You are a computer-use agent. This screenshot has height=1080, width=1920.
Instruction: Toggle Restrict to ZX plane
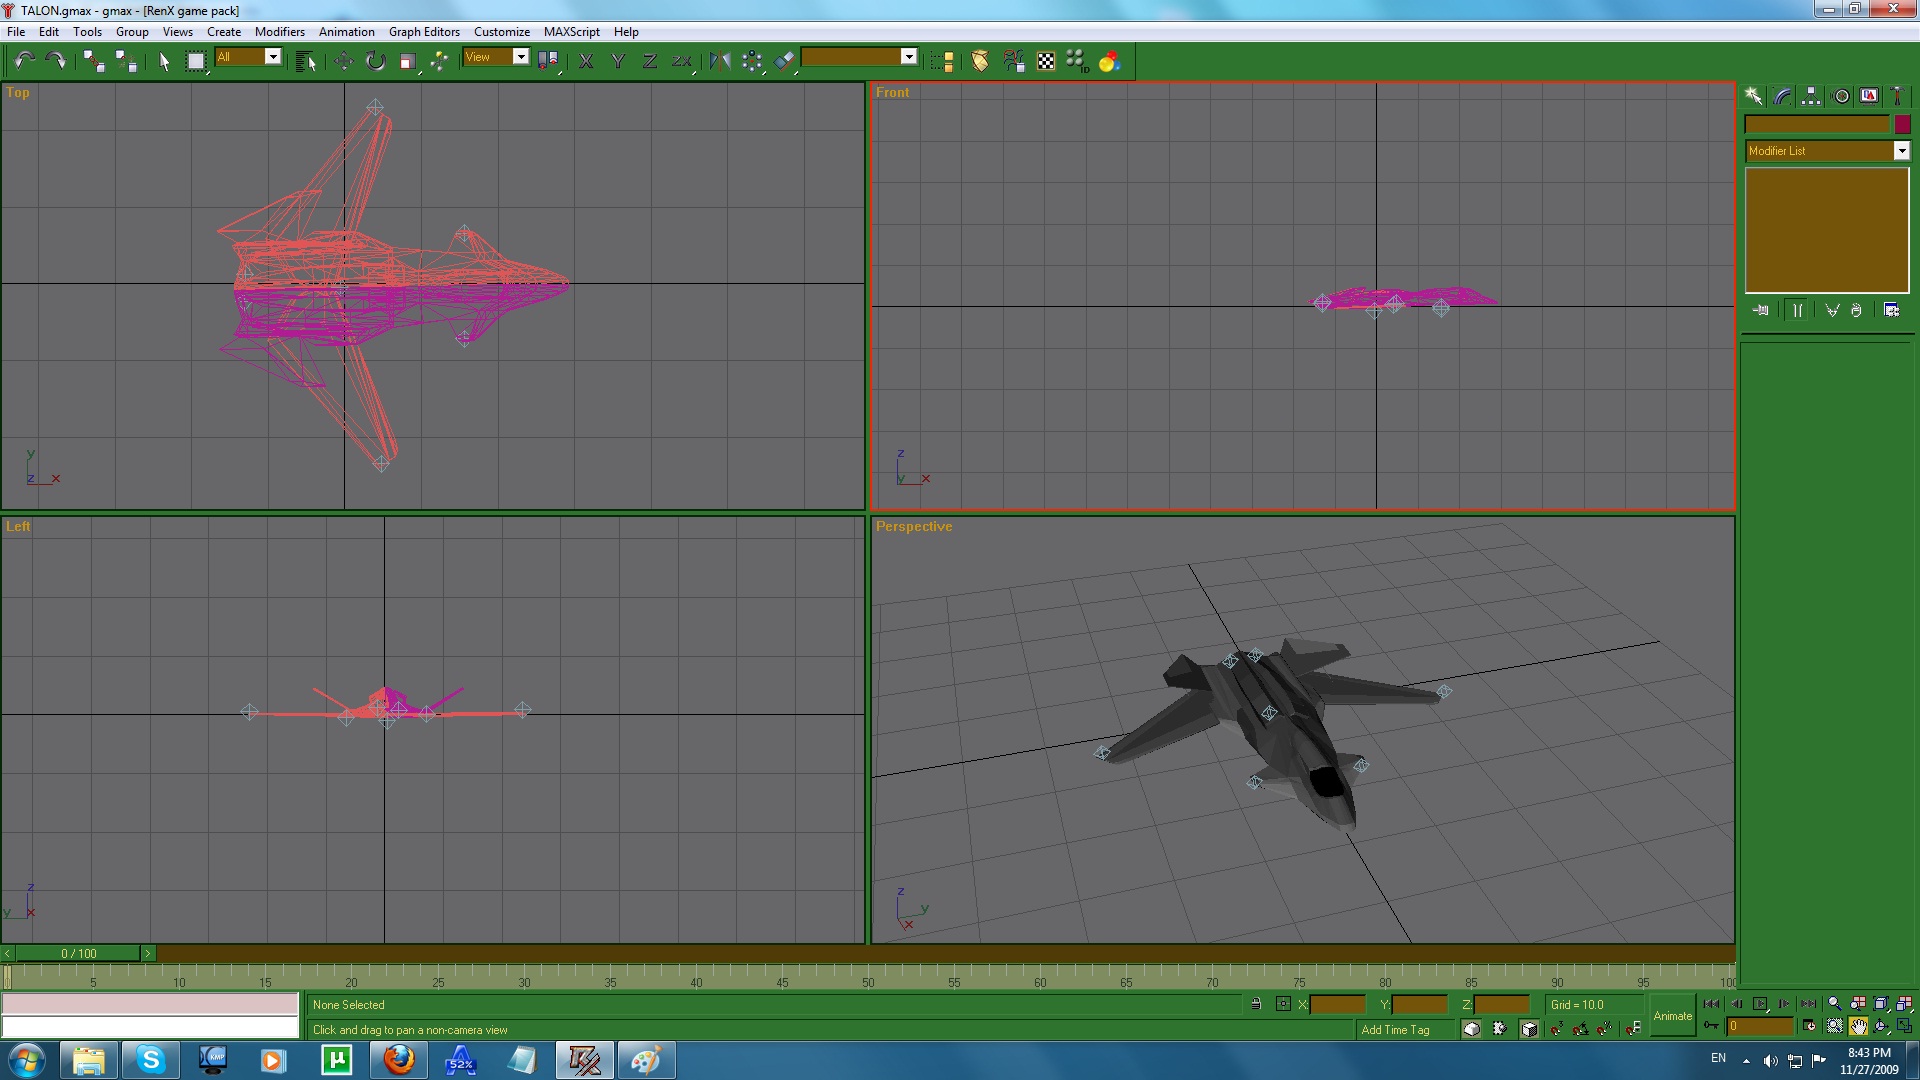pyautogui.click(x=682, y=61)
